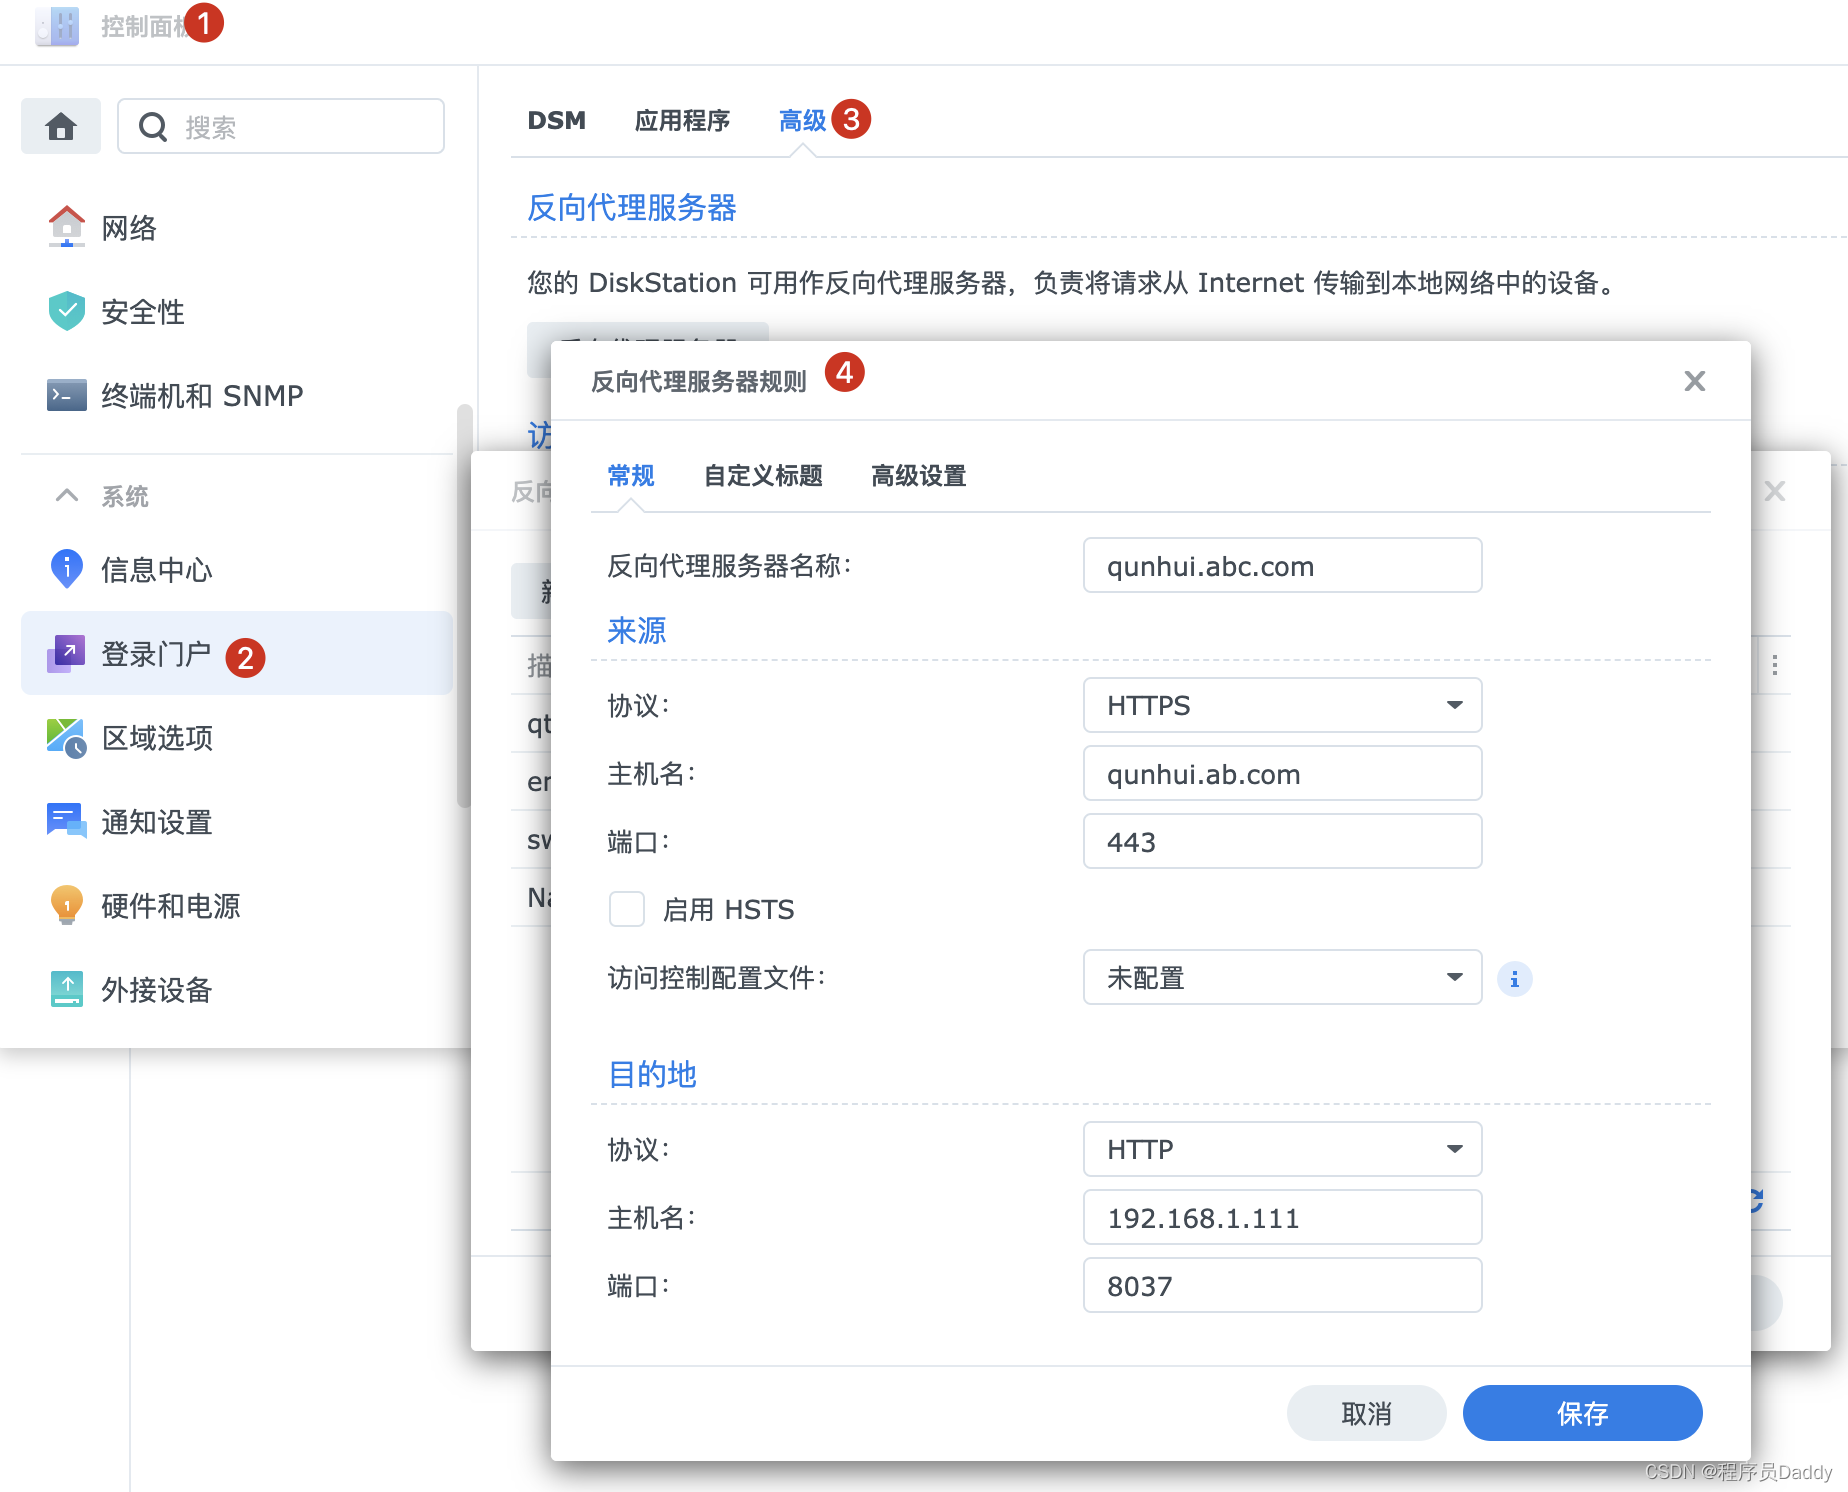Select 通知设置 in the sidebar
Image resolution: width=1848 pixels, height=1492 pixels.
(237, 821)
